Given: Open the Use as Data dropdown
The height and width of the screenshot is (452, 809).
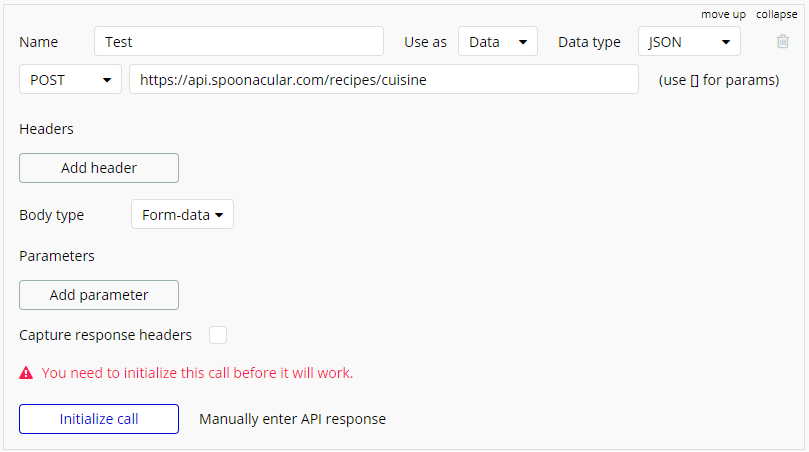Looking at the screenshot, I should pos(498,42).
